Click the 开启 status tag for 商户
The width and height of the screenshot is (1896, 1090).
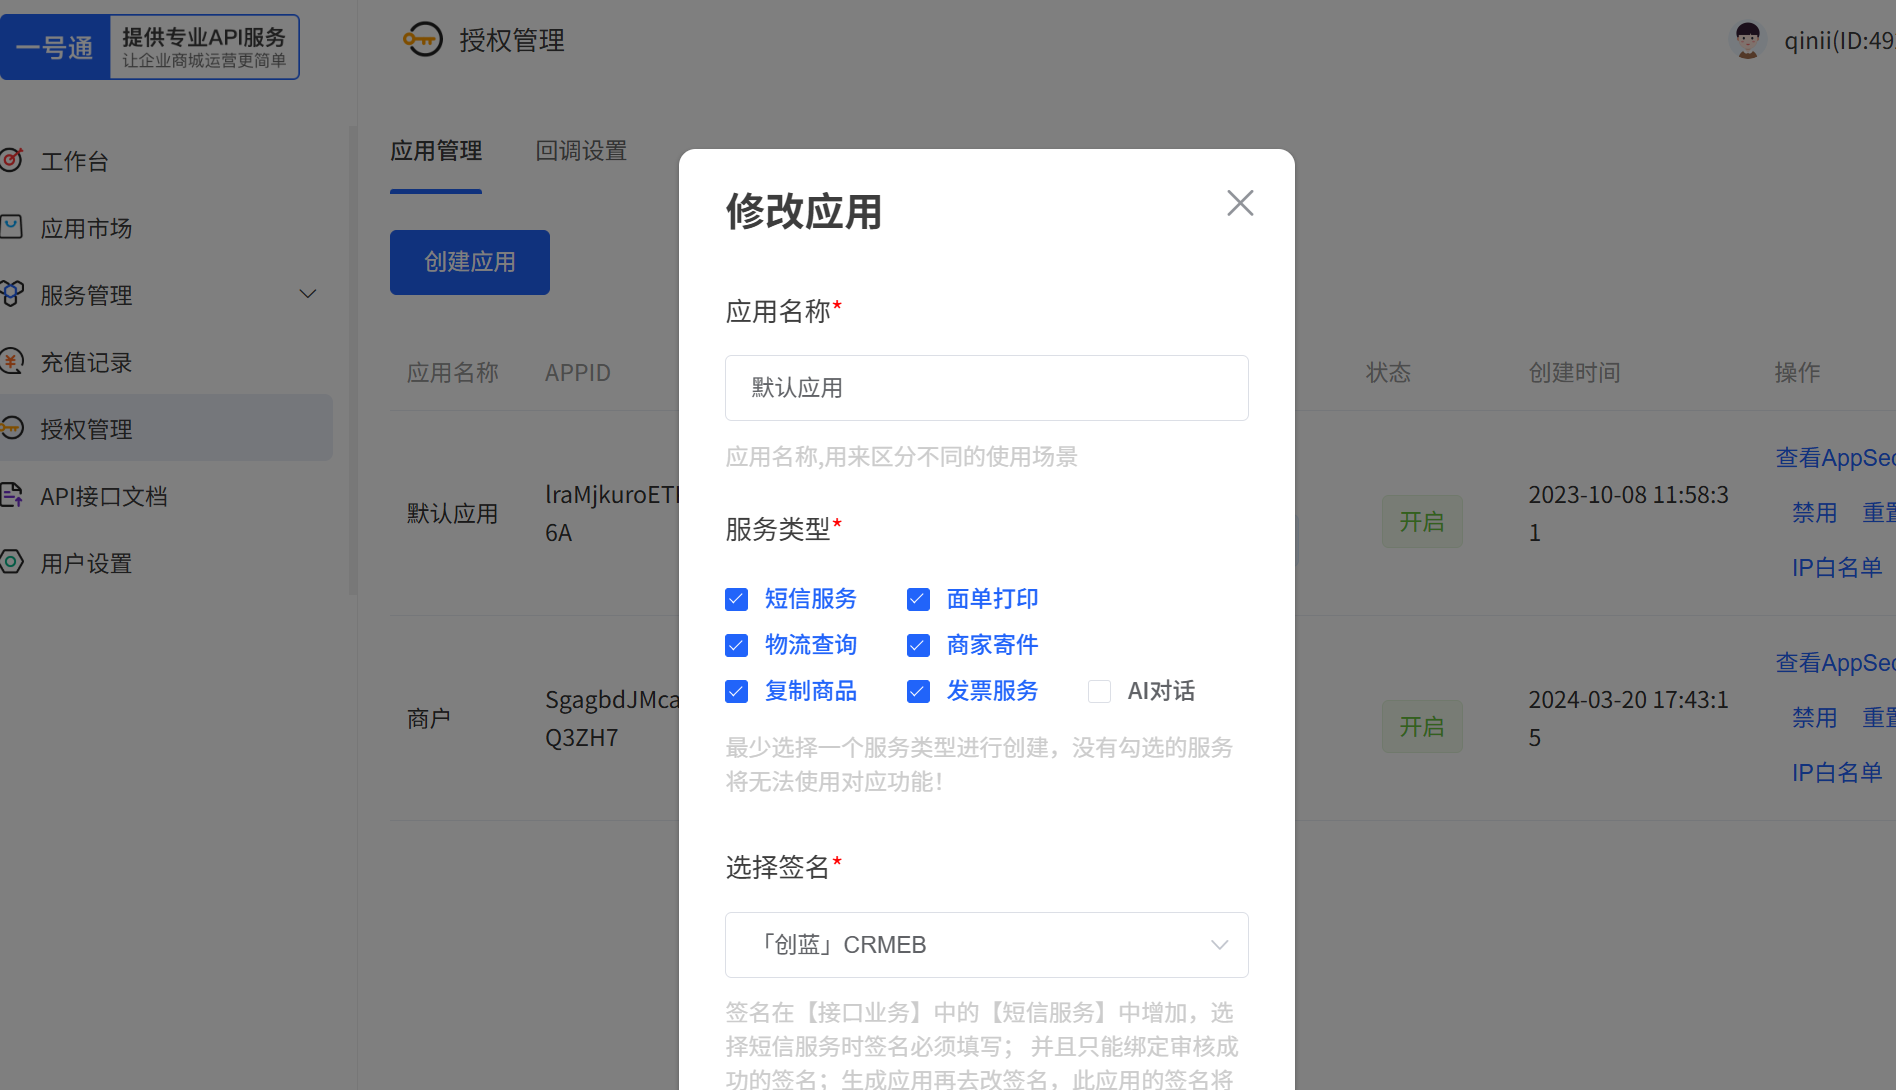(1422, 726)
